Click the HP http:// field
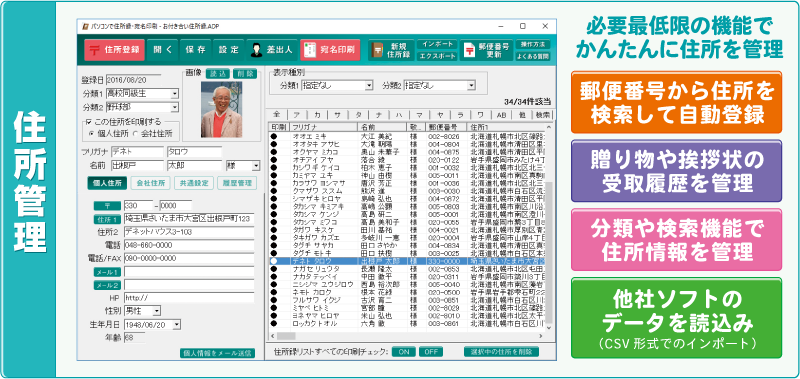This screenshot has height=379, width=800. [x=189, y=297]
